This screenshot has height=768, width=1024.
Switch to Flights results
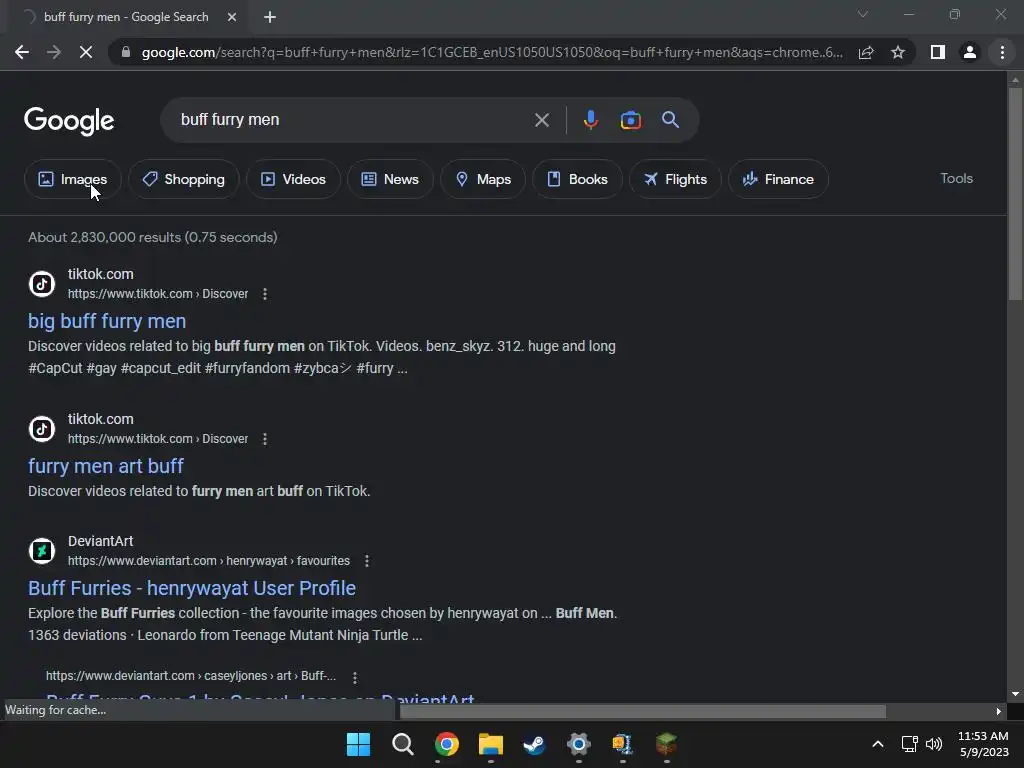click(675, 179)
